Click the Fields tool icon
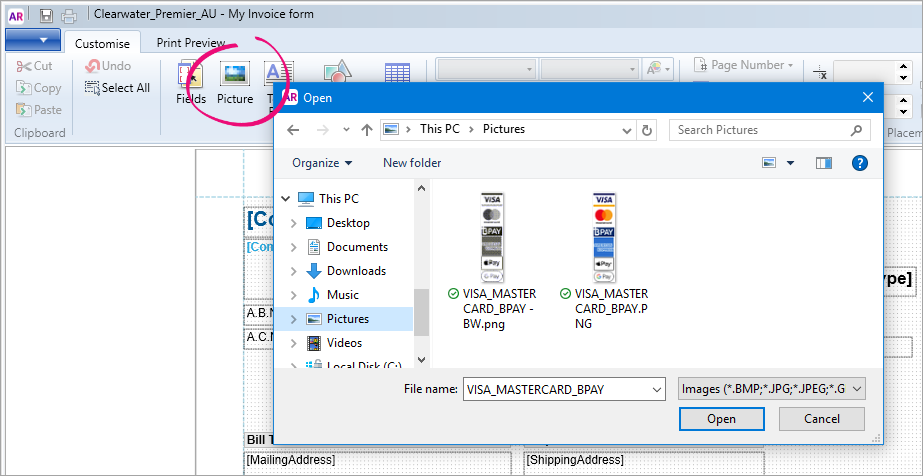Screen dimensions: 923x476 [x=190, y=82]
